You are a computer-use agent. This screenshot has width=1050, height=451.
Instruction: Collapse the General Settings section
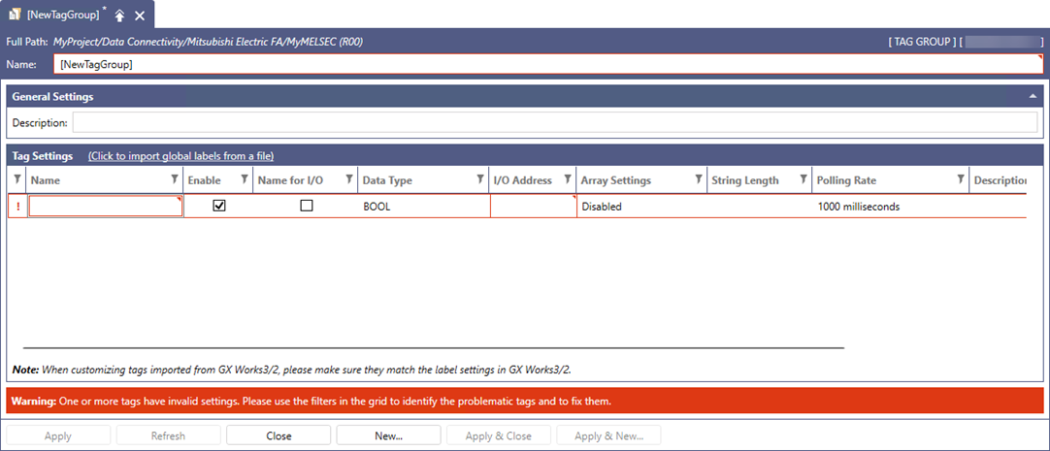1032,96
